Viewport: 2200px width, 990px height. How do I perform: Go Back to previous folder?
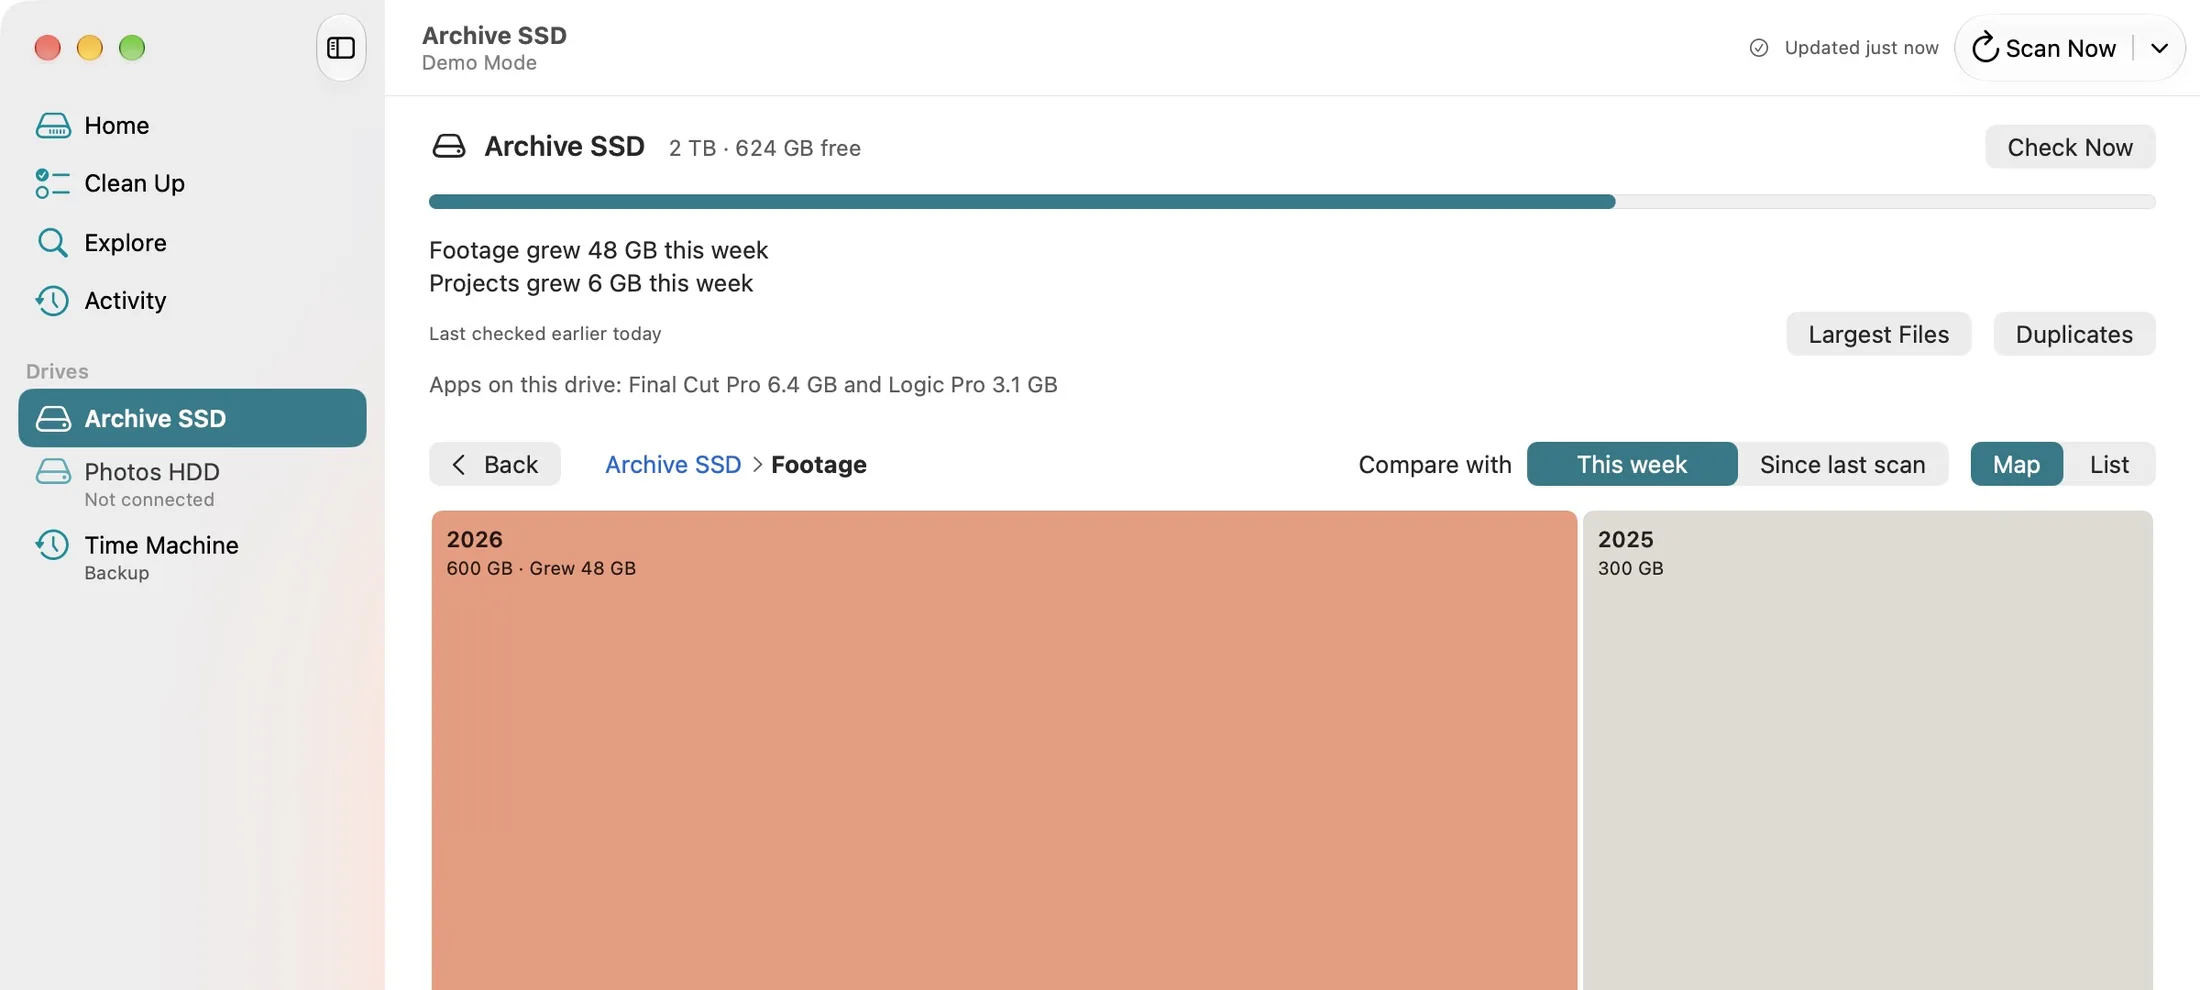coord(495,464)
